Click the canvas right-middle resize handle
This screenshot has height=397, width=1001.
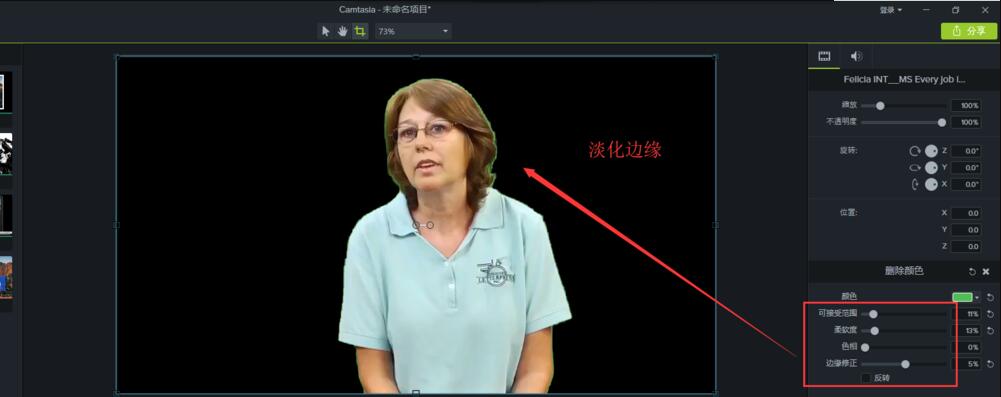[x=715, y=225]
